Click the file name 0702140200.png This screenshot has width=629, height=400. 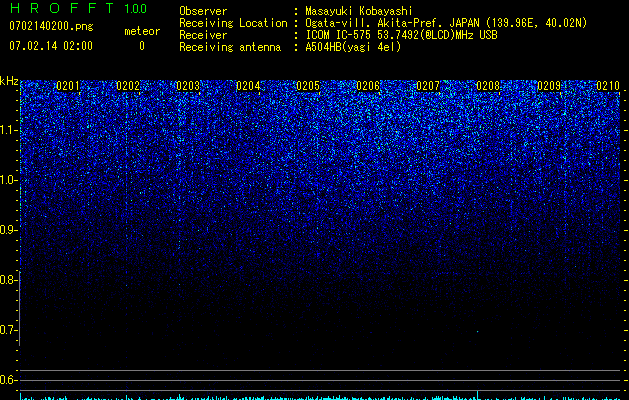click(x=51, y=27)
